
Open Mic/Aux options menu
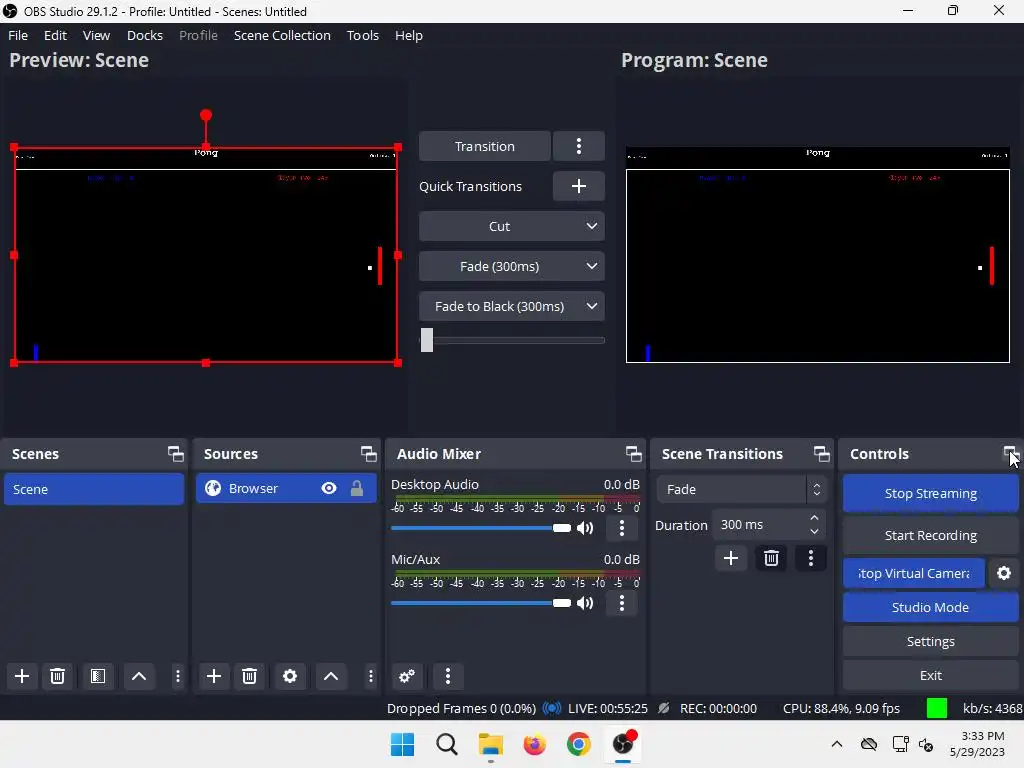(622, 603)
